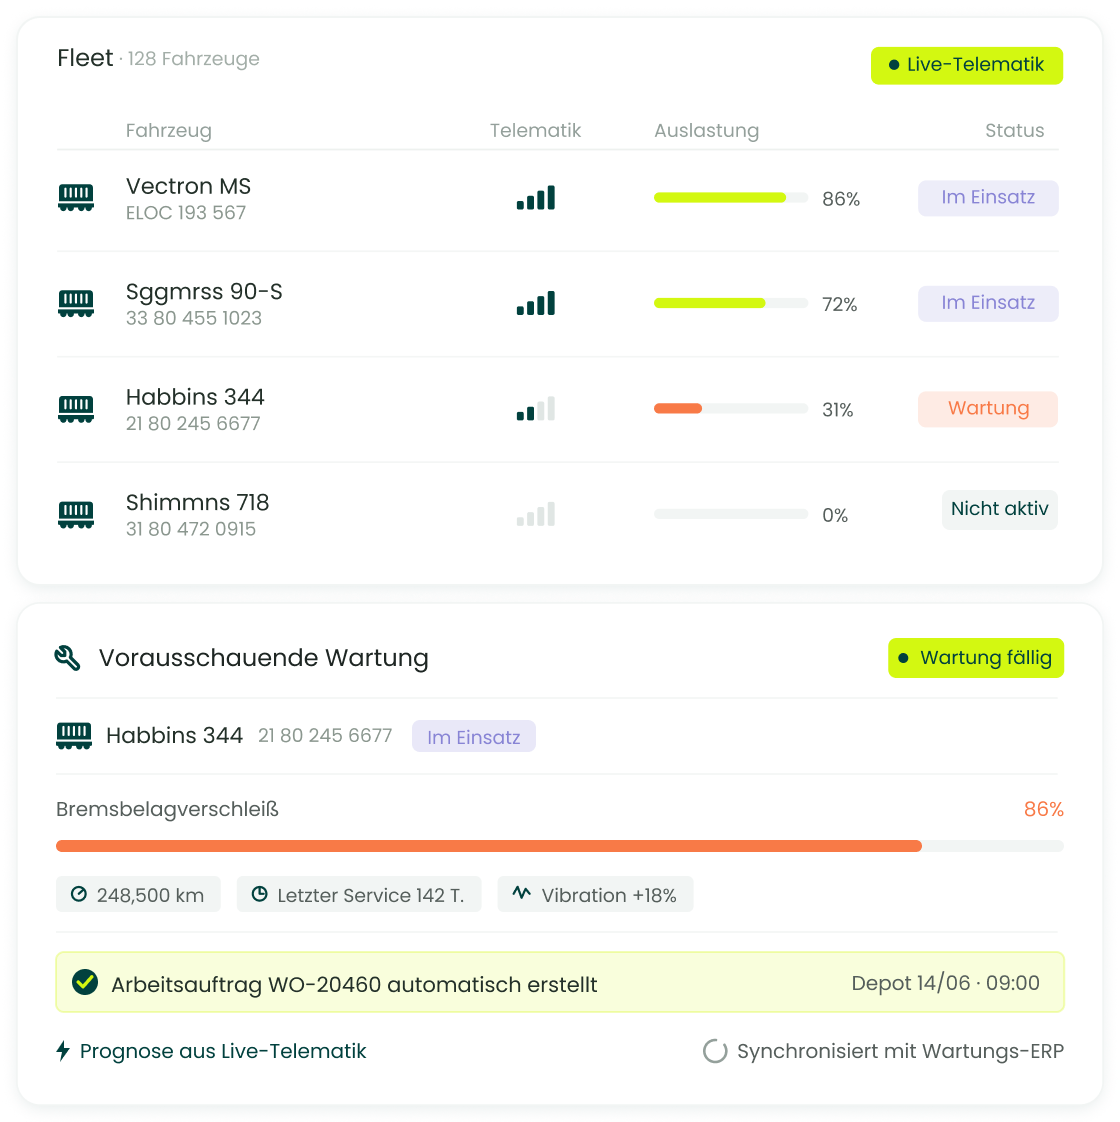The height and width of the screenshot is (1122, 1120).
Task: Click the Vectron MS 86% utilization bar
Action: (731, 197)
